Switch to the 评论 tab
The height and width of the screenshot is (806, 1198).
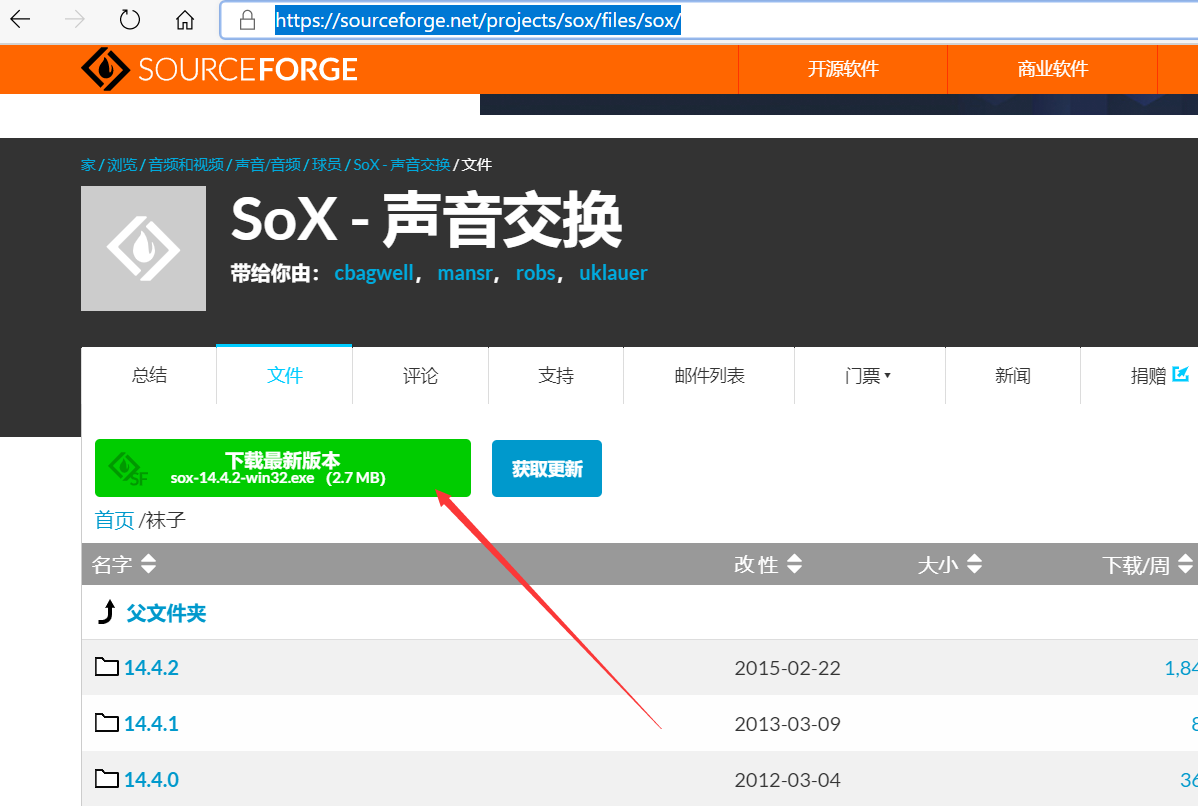click(420, 375)
